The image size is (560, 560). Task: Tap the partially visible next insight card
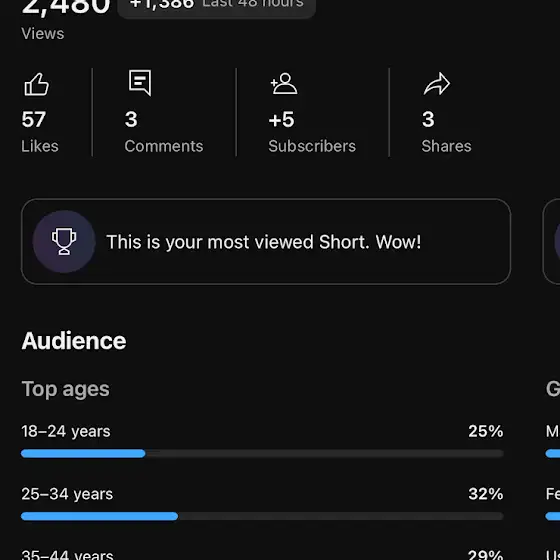551,242
